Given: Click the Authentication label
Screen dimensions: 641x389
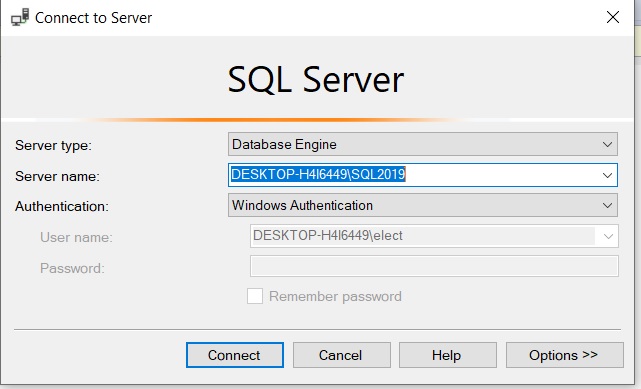Looking at the screenshot, I should click(x=62, y=206).
